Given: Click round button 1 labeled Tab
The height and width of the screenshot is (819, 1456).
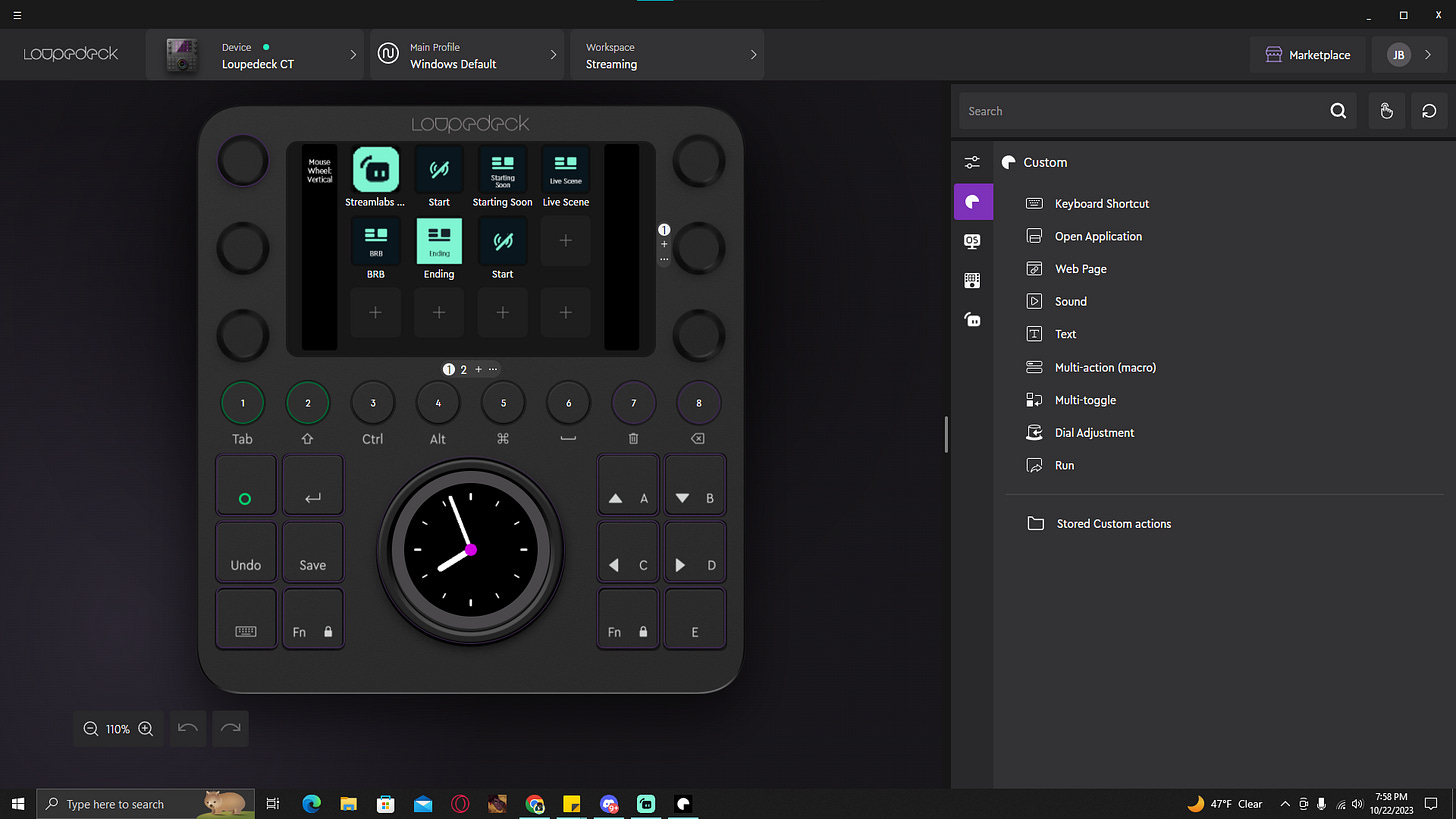Looking at the screenshot, I should coord(243,403).
